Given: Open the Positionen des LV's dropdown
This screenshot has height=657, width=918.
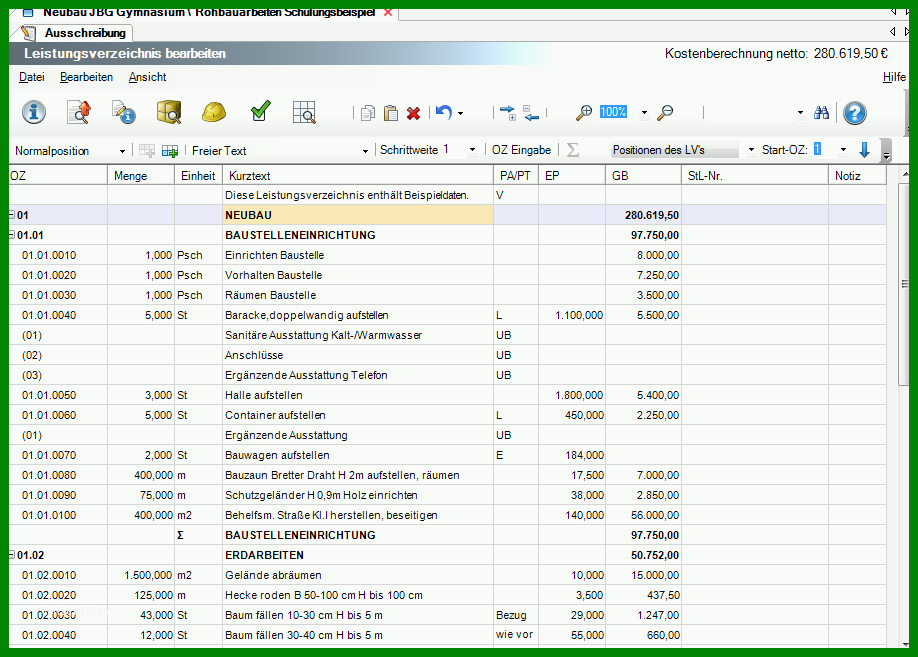Looking at the screenshot, I should [x=751, y=150].
